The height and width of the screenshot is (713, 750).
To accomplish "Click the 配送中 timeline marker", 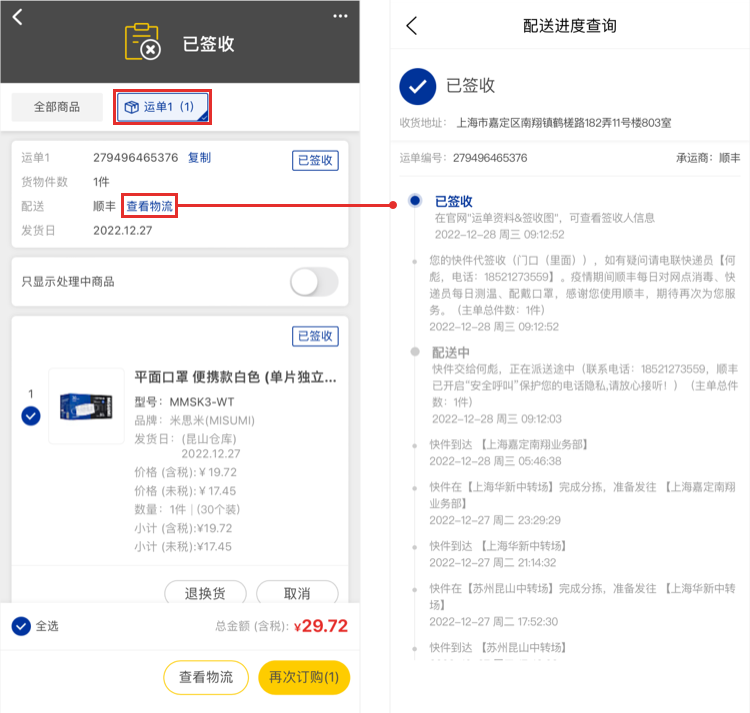I will point(415,352).
